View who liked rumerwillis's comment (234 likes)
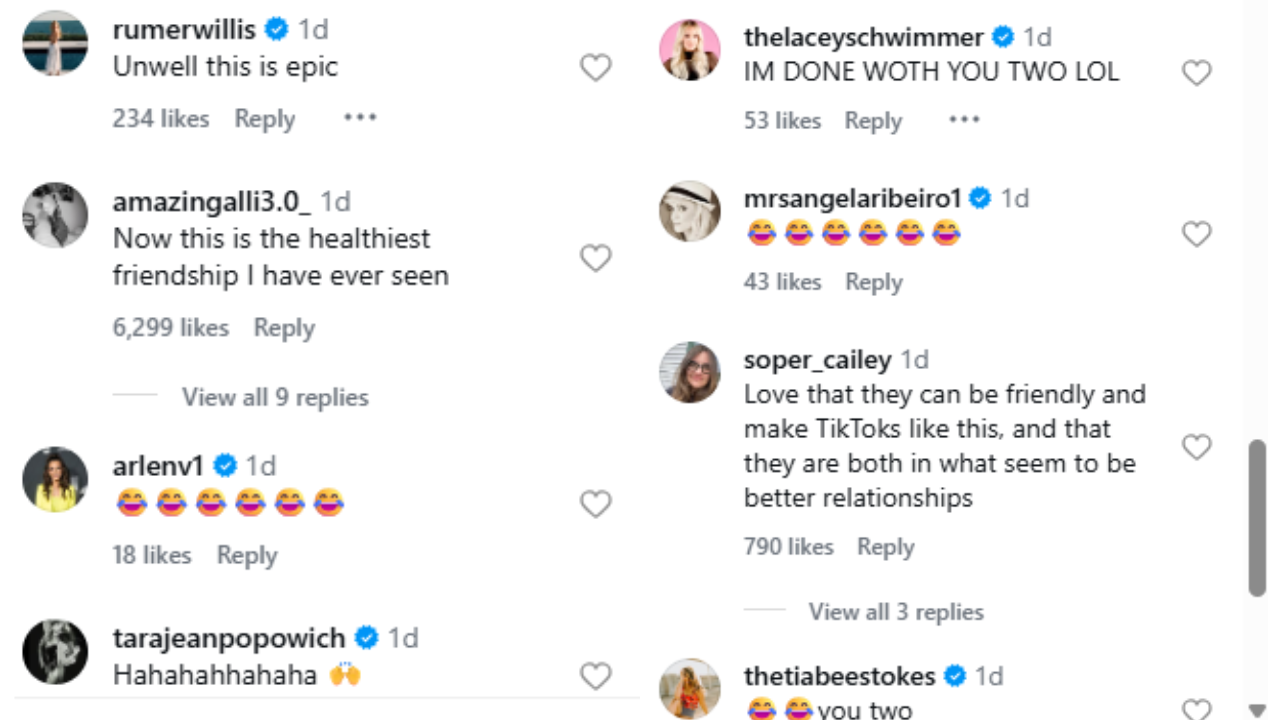This screenshot has width=1280, height=720. 161,118
